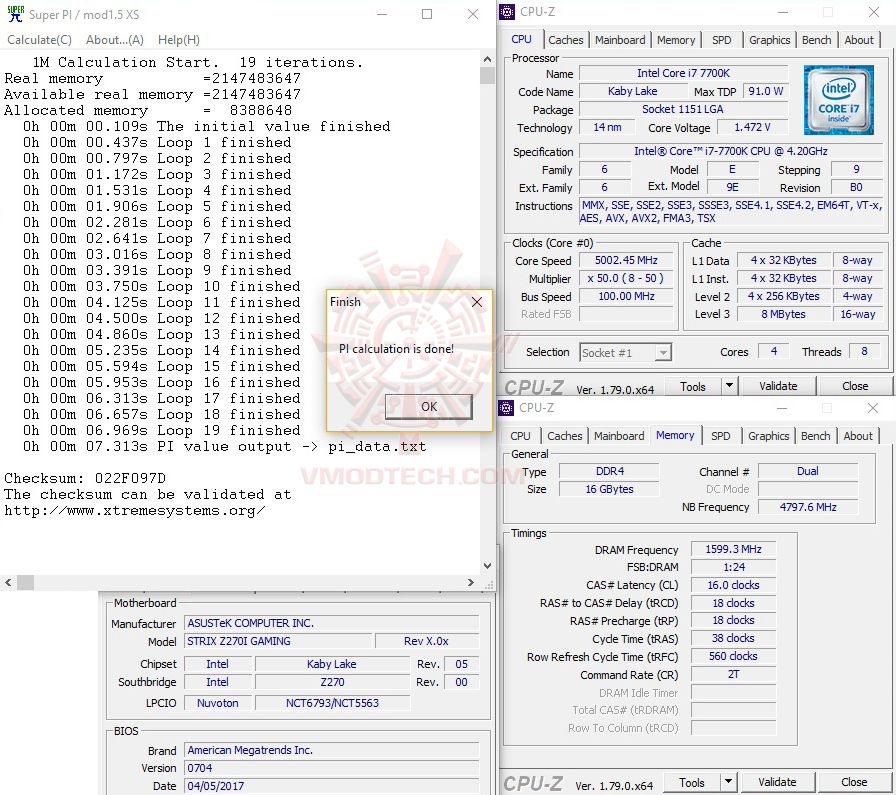896x795 pixels.
Task: Select the About tab in top CPU-Z
Action: pos(859,40)
